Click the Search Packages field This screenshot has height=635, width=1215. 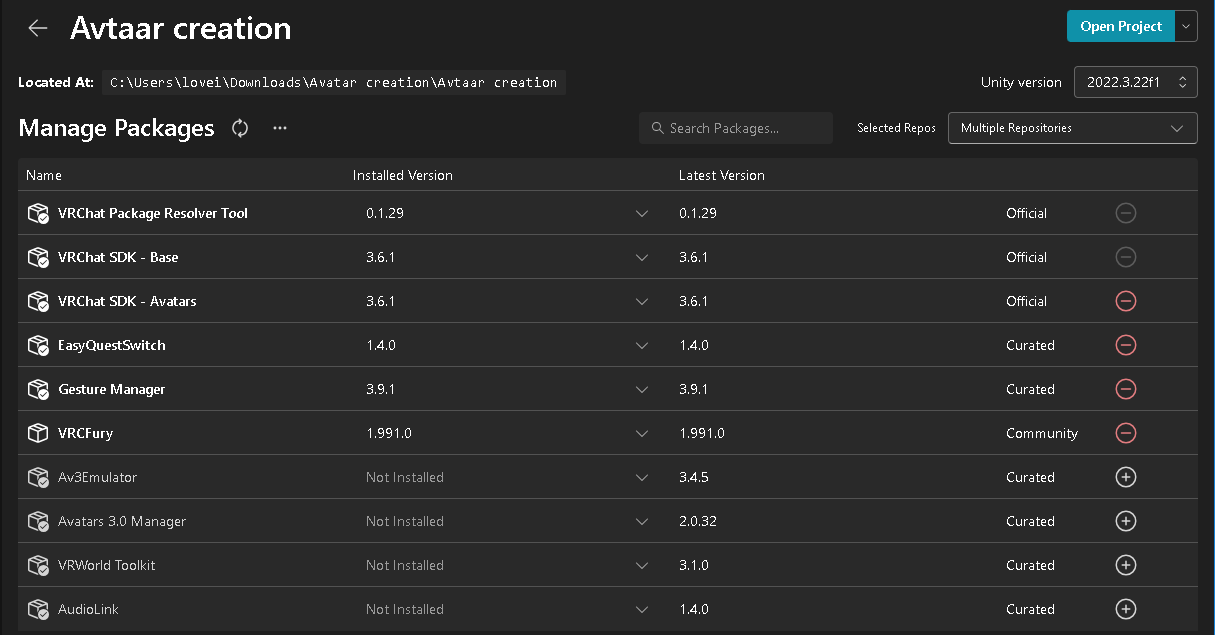pyautogui.click(x=736, y=128)
